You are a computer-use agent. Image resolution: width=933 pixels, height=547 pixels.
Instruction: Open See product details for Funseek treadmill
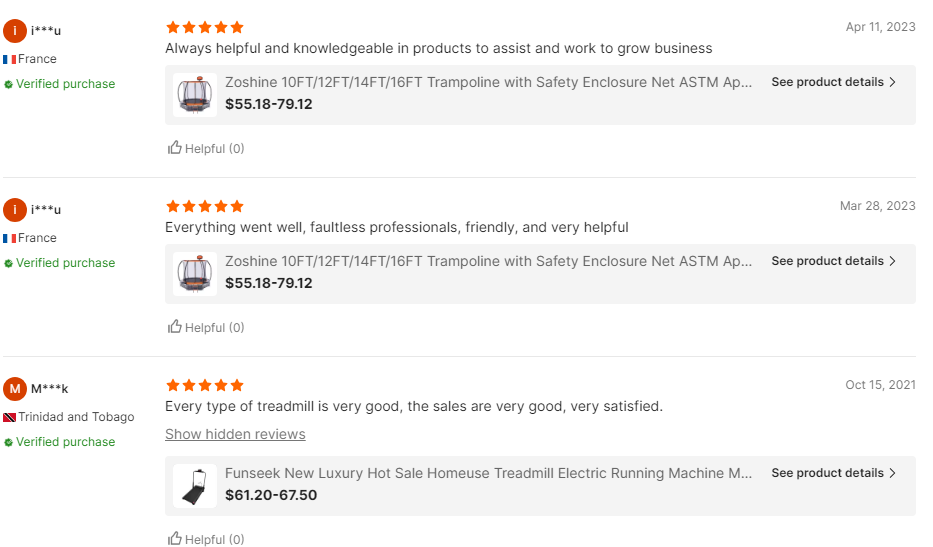(833, 473)
